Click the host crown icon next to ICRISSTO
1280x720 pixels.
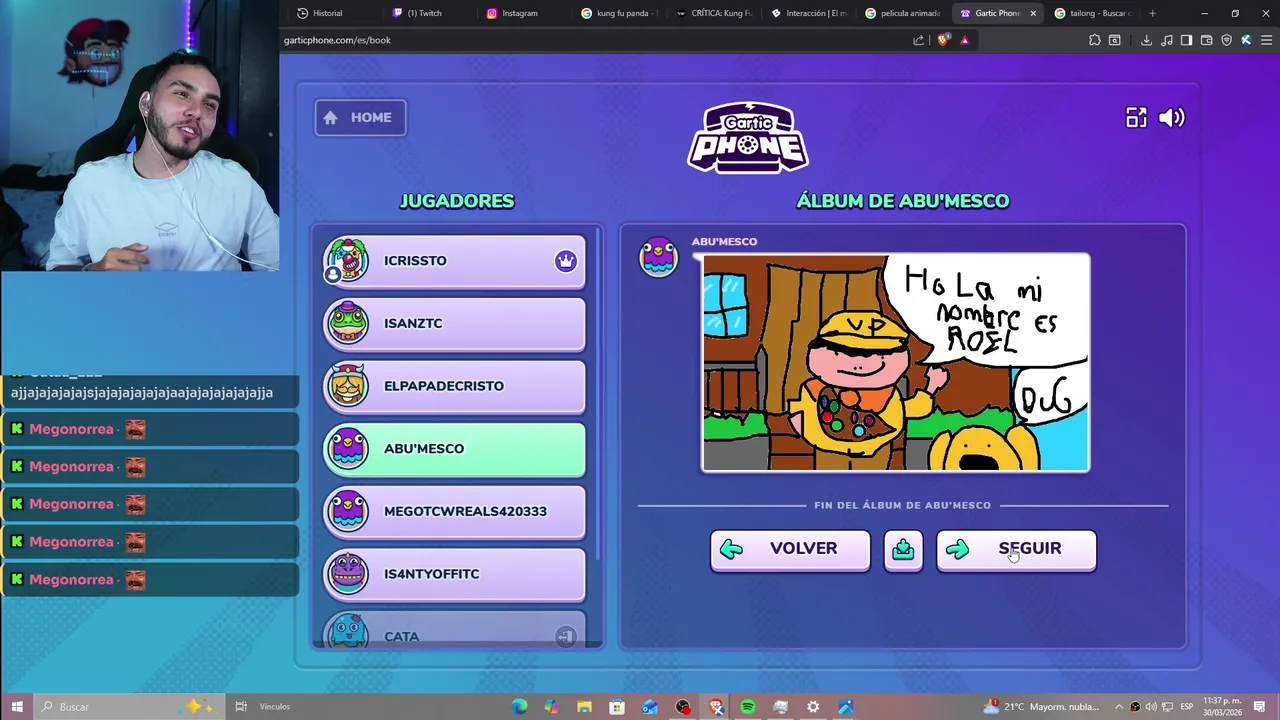[x=566, y=261]
